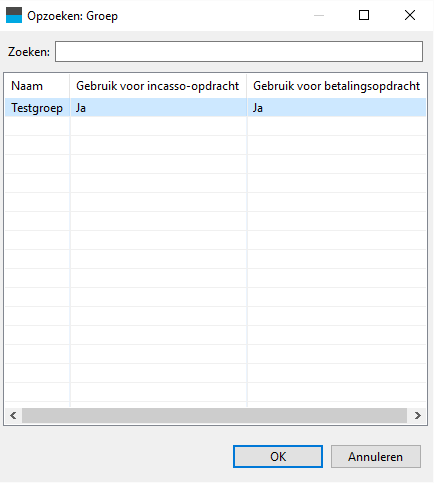Cancel with the Annuleren button
434x483 pixels.
(x=376, y=457)
